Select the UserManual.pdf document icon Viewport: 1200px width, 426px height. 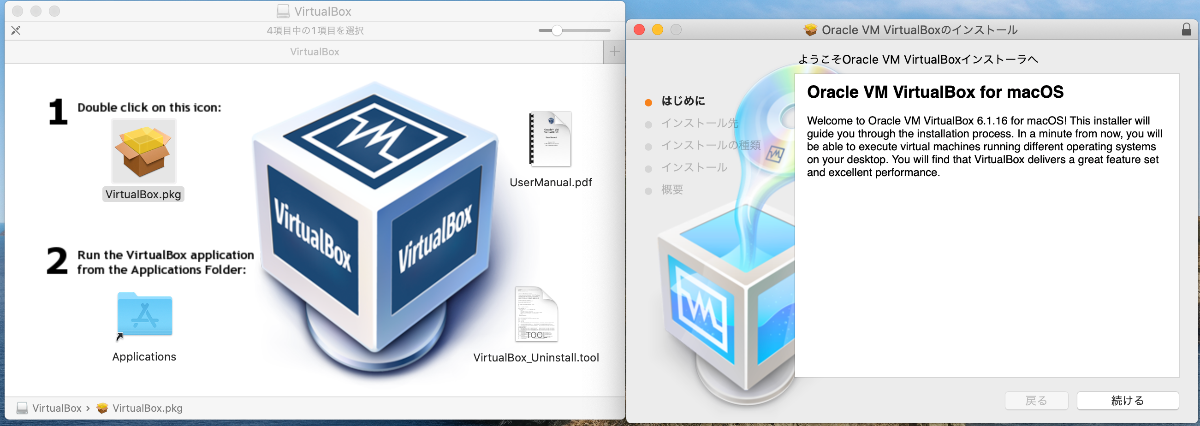pyautogui.click(x=549, y=139)
